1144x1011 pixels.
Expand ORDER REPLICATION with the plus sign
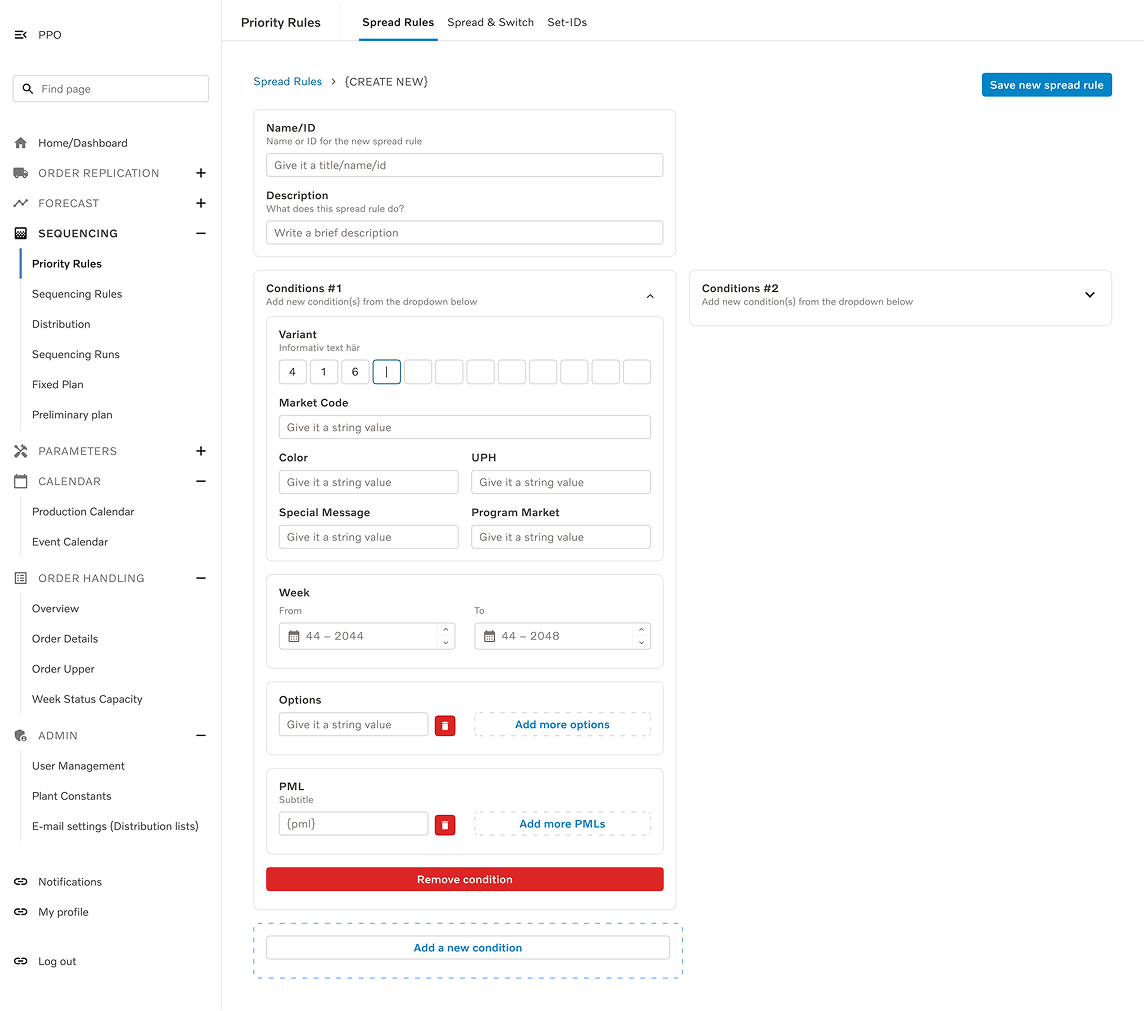click(201, 173)
